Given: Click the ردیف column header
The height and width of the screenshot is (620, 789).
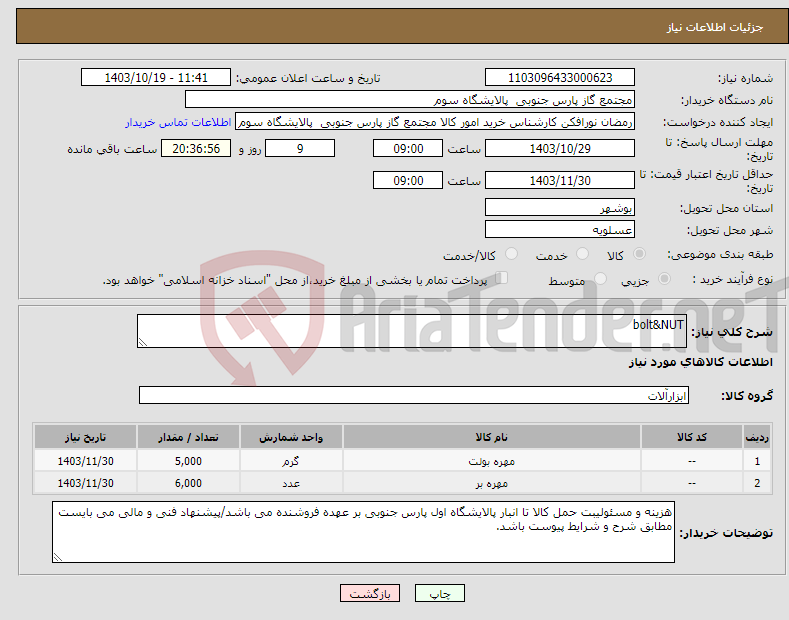Looking at the screenshot, I should point(757,437).
